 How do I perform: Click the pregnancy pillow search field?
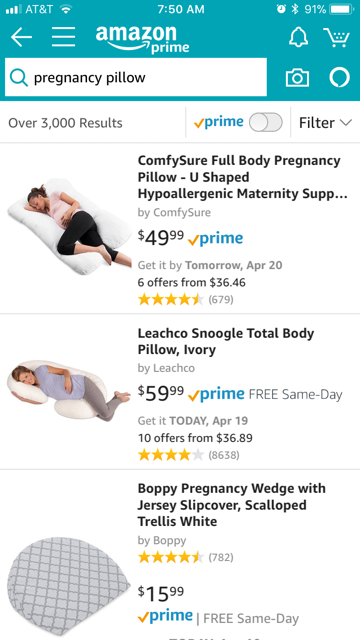click(x=136, y=77)
